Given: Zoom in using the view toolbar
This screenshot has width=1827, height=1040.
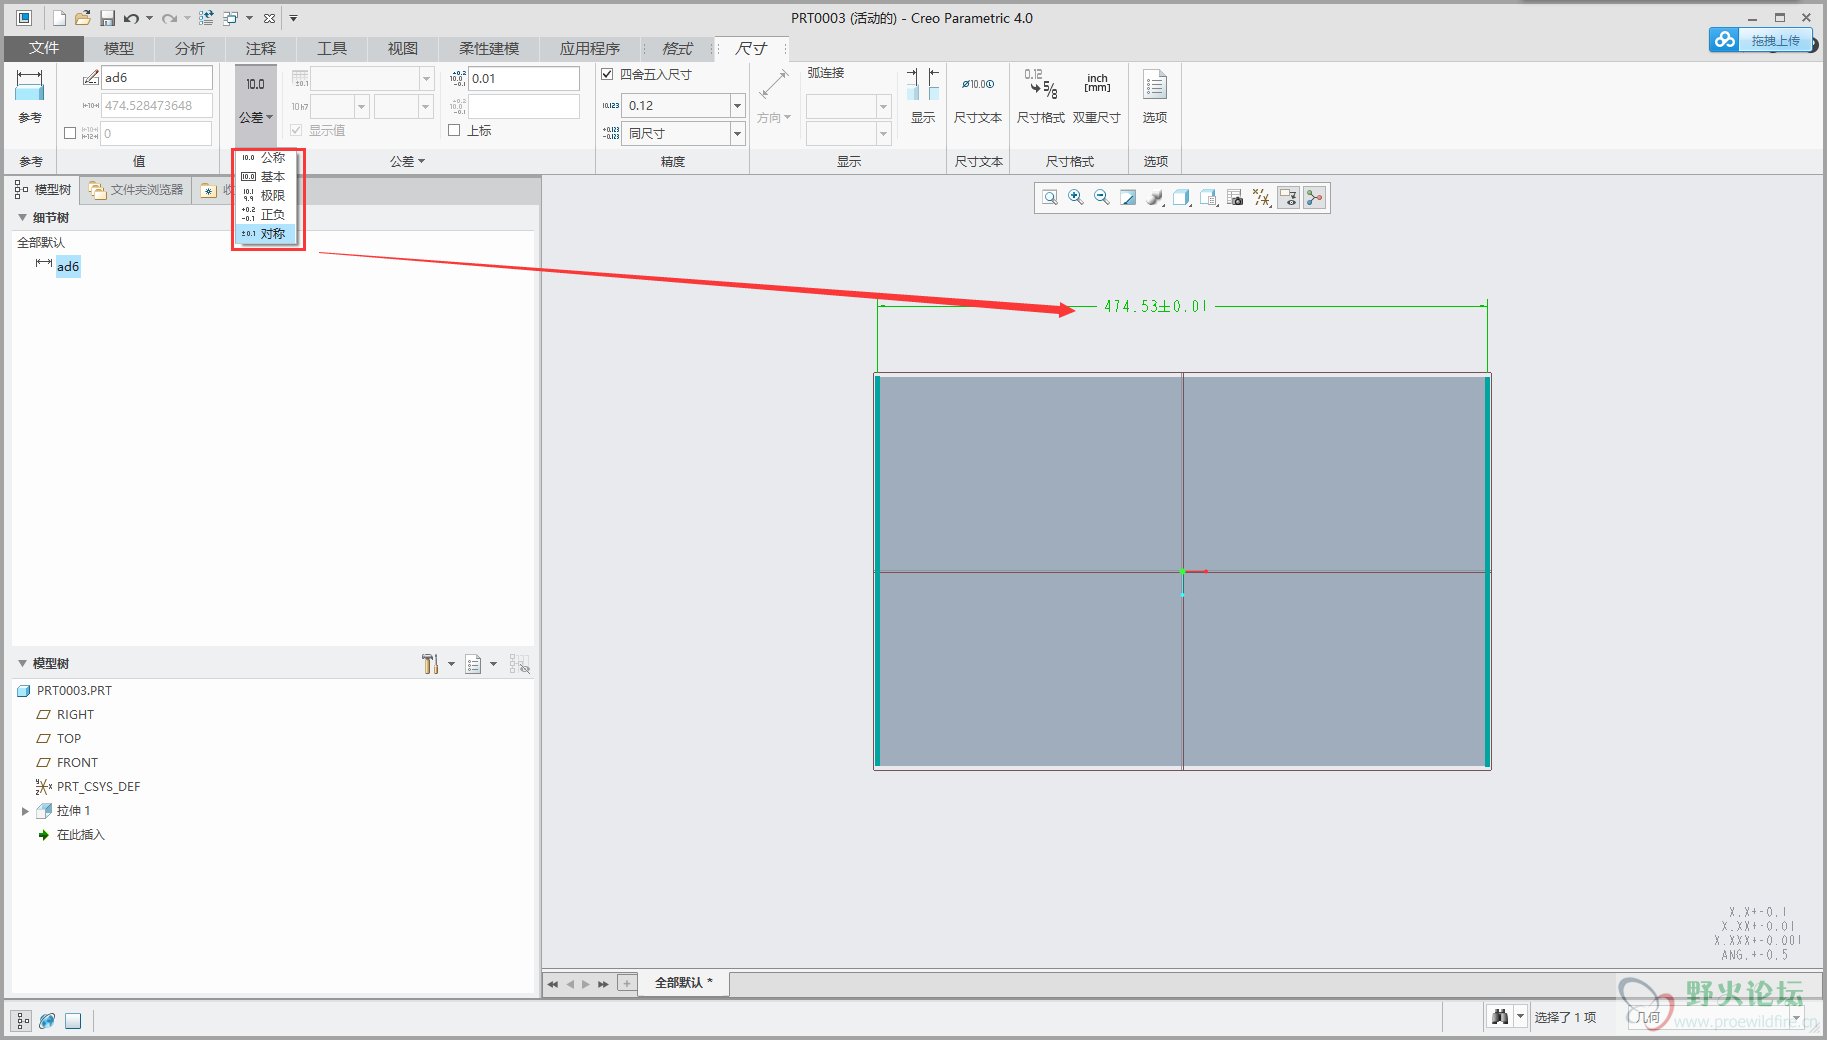Looking at the screenshot, I should point(1076,198).
